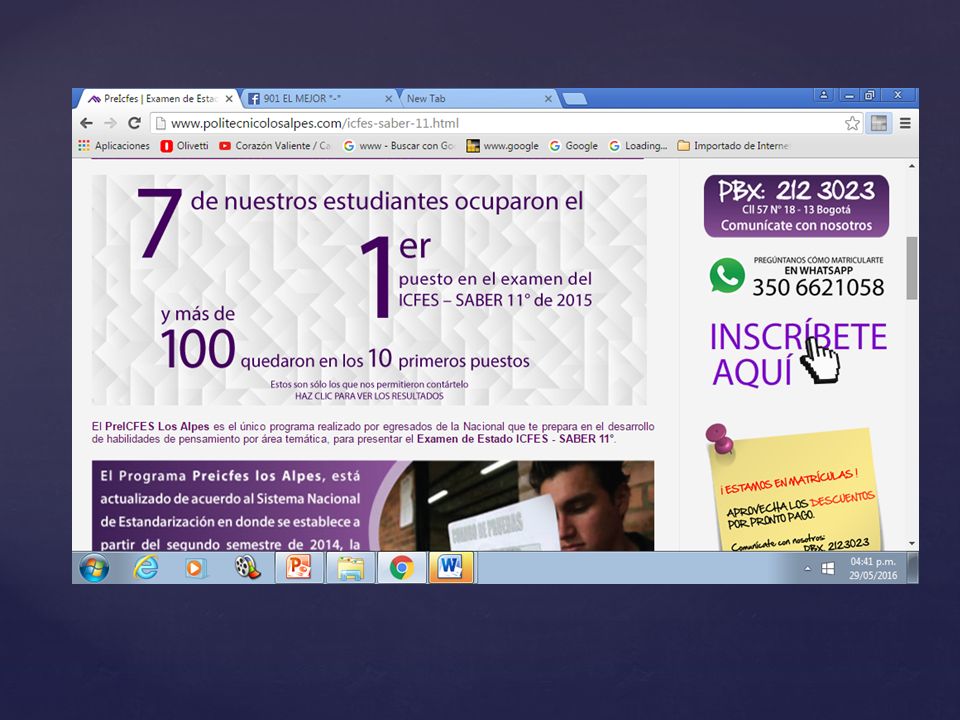The height and width of the screenshot is (720, 960).
Task: Open Windows Media Player from the taskbar
Action: 195,568
